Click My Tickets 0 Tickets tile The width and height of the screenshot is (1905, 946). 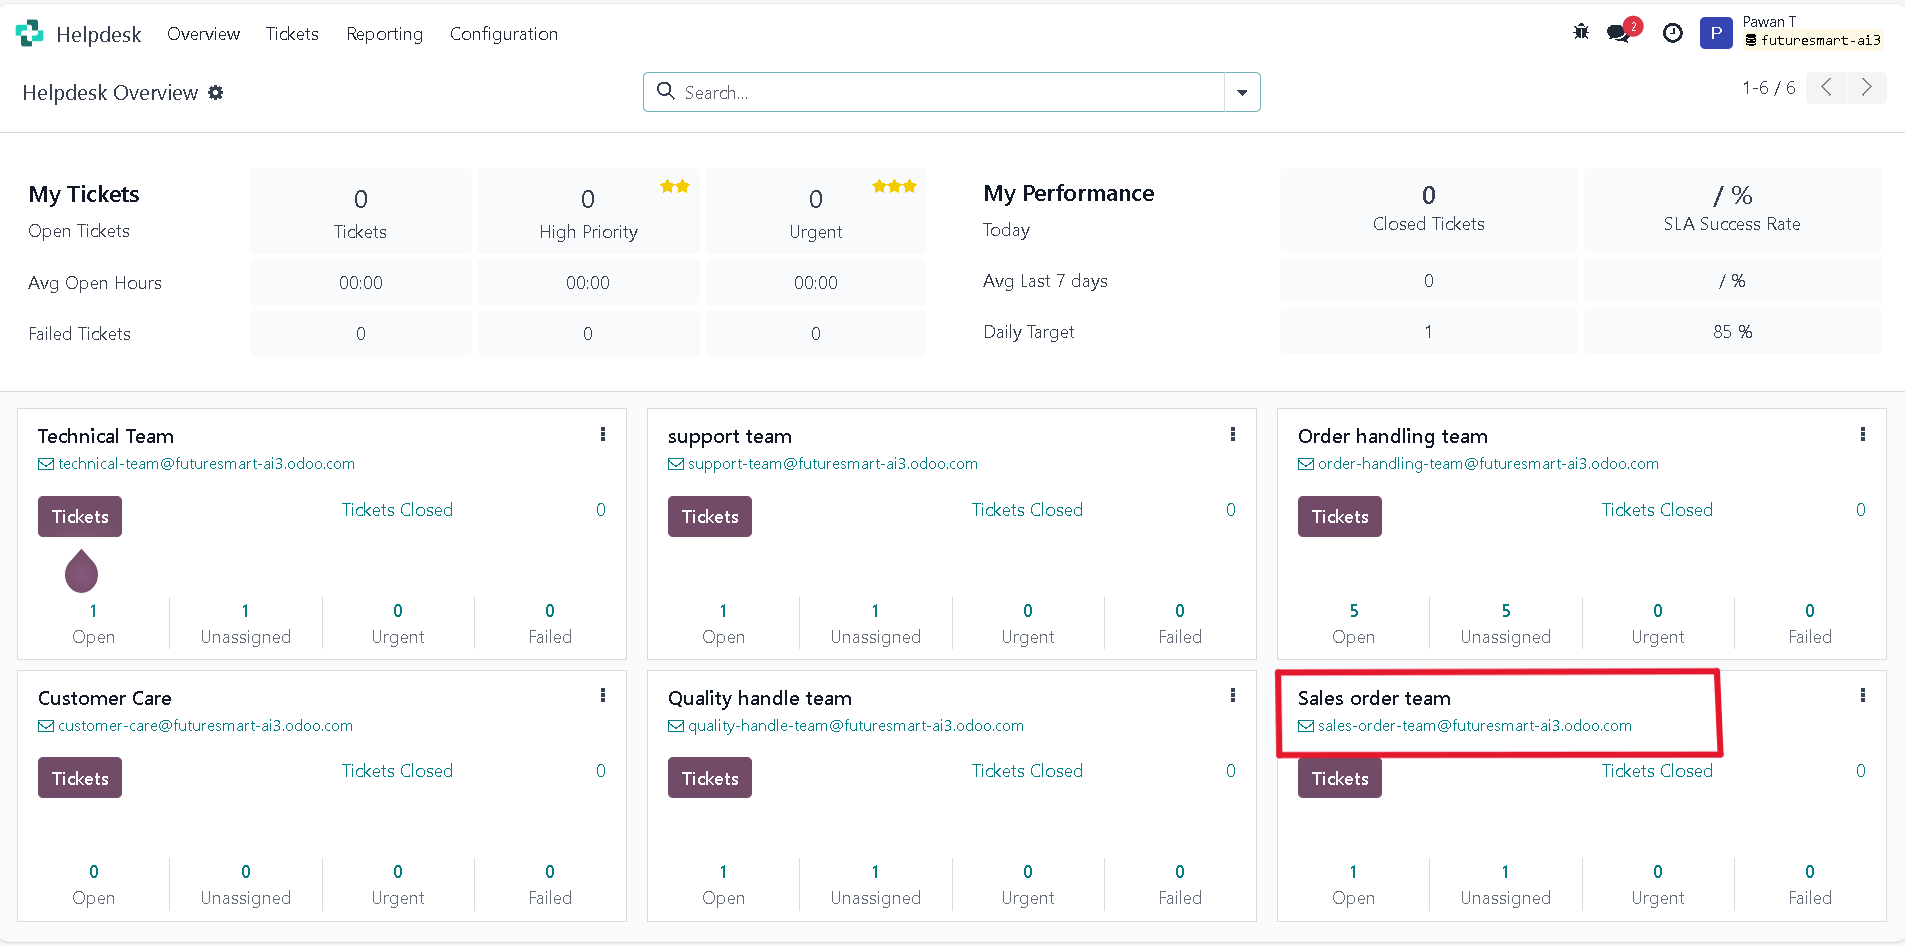click(x=360, y=211)
